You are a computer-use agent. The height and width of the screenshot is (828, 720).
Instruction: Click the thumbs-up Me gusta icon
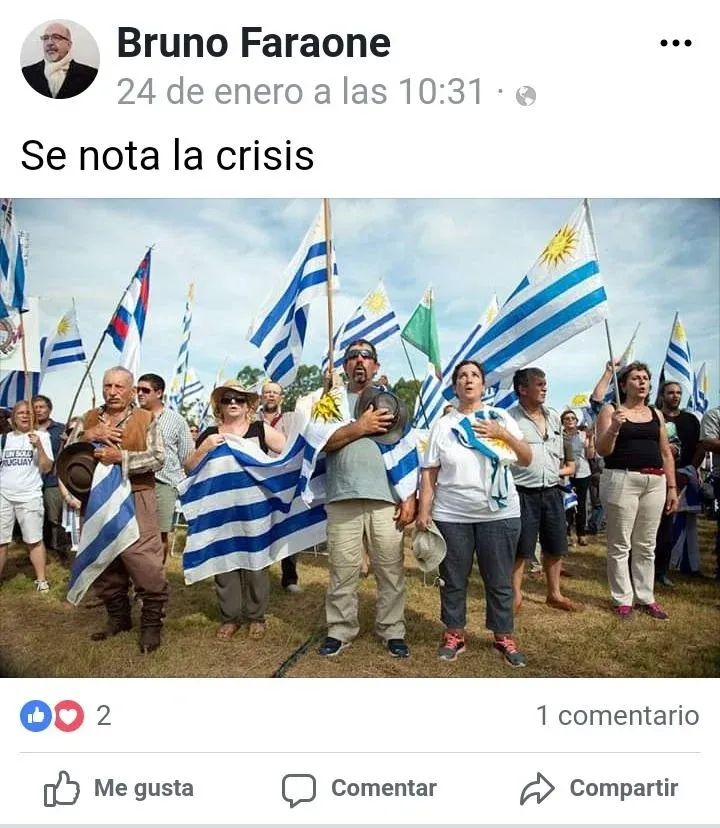62,788
